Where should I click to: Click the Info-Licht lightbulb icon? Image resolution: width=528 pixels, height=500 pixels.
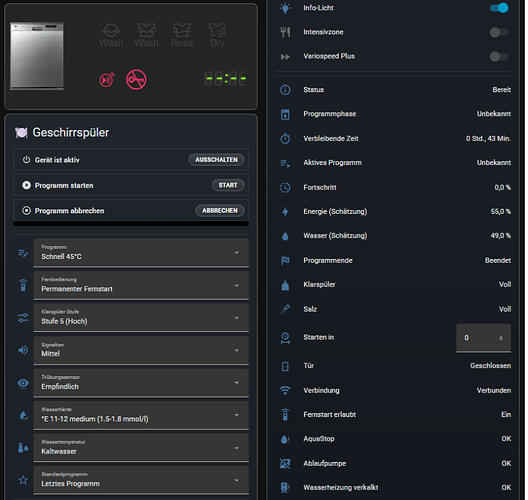click(285, 8)
